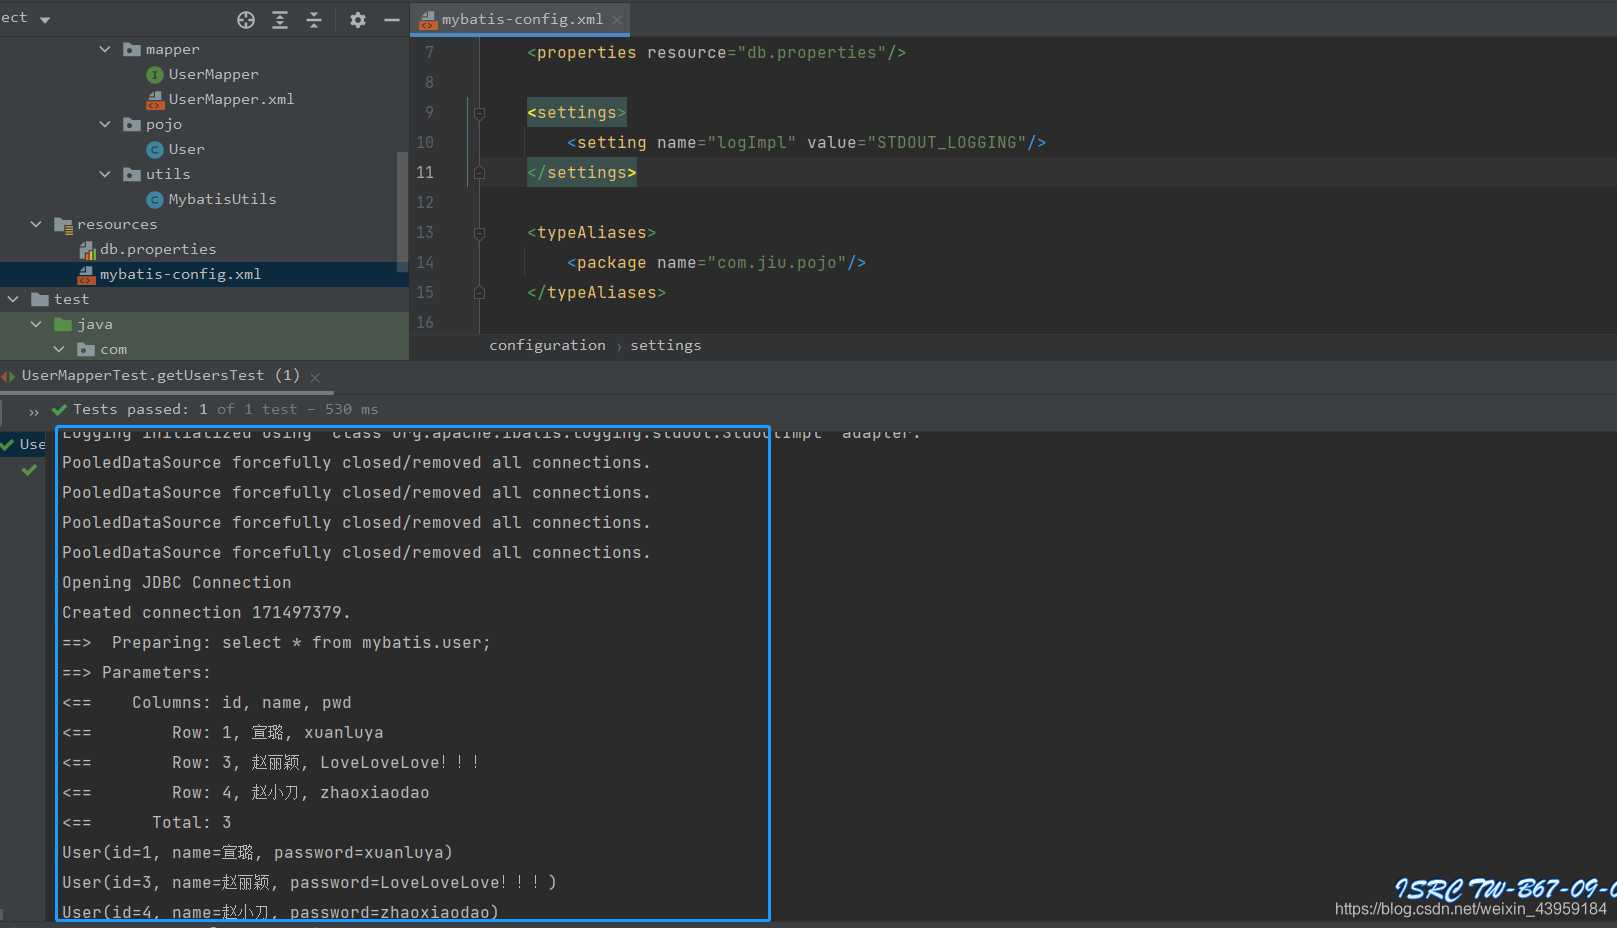Click the 'Created connection 171497379.' console line
This screenshot has height=928, width=1617.
[206, 613]
